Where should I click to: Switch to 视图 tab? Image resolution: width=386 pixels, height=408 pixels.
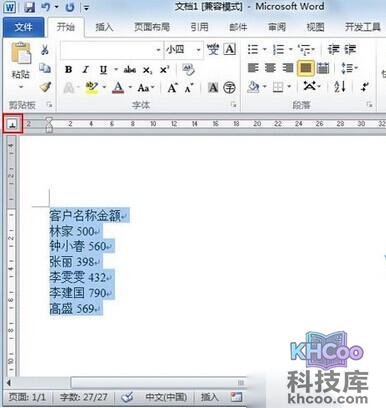[315, 27]
